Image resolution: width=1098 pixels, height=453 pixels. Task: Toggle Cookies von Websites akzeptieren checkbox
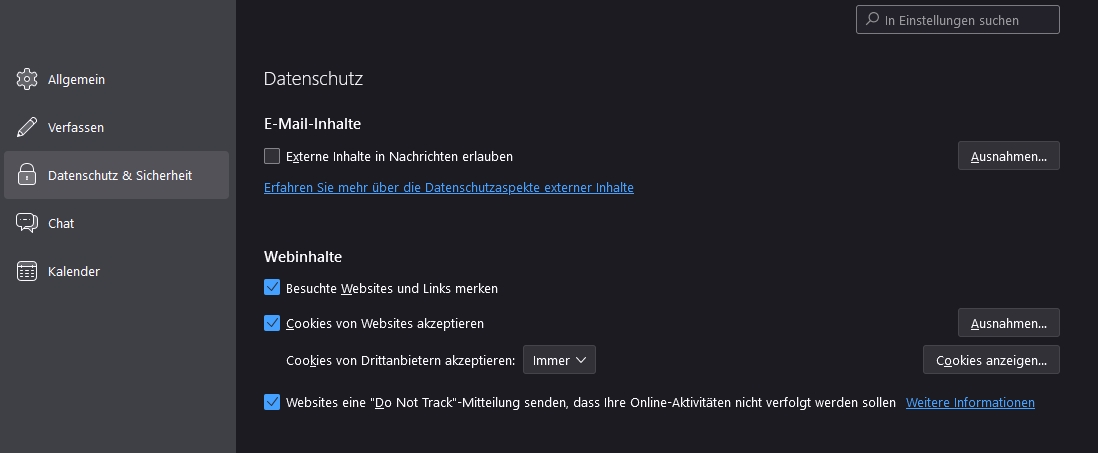coord(272,323)
